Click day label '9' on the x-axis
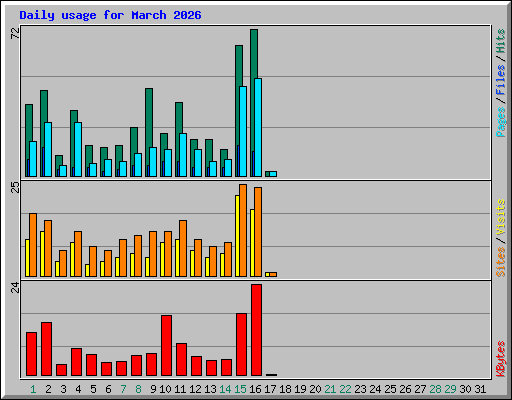Screen dimensions: 512x400 153,389
